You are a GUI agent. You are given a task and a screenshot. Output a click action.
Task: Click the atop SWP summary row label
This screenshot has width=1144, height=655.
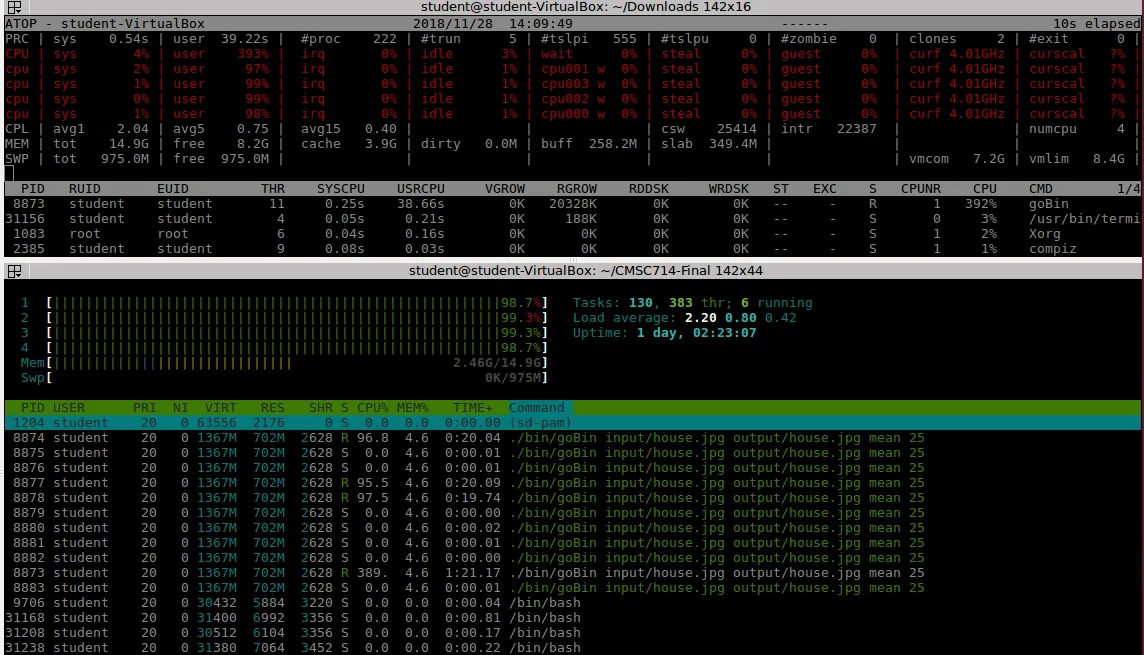click(x=16, y=159)
